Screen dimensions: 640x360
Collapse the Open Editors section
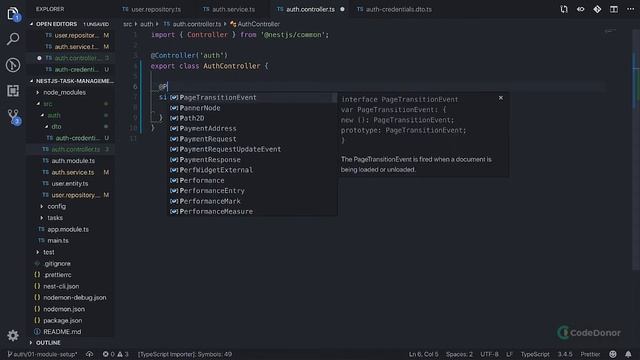[70, 24]
